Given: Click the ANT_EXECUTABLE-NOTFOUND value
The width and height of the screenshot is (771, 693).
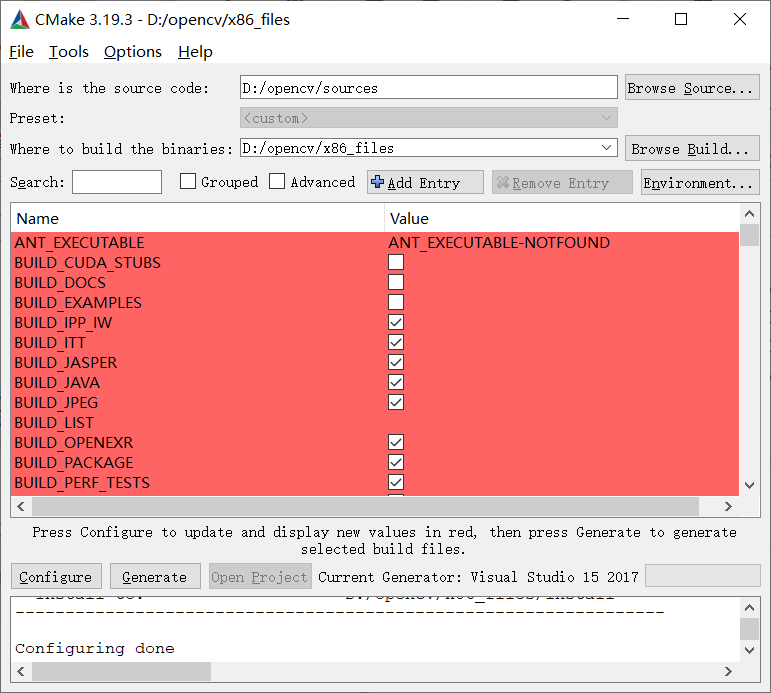Looking at the screenshot, I should point(499,242).
